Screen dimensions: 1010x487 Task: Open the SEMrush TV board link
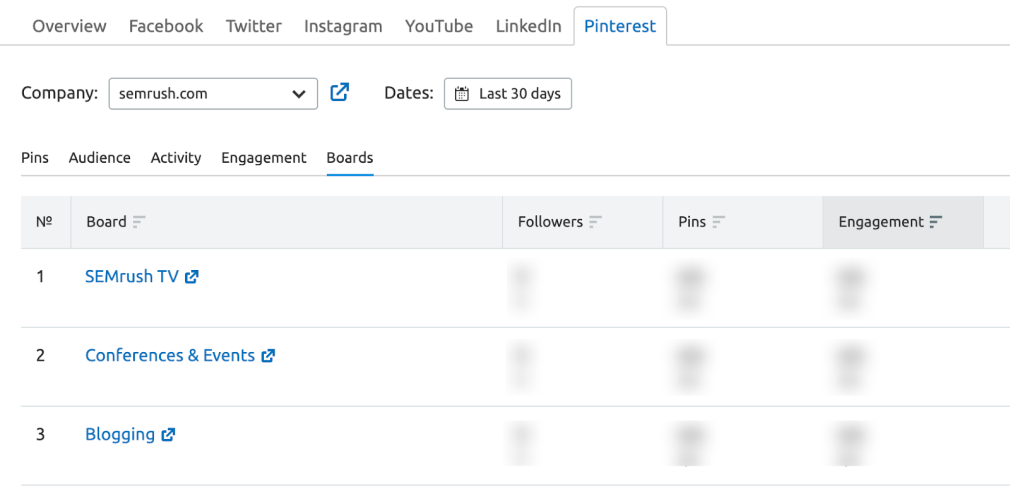tap(131, 276)
